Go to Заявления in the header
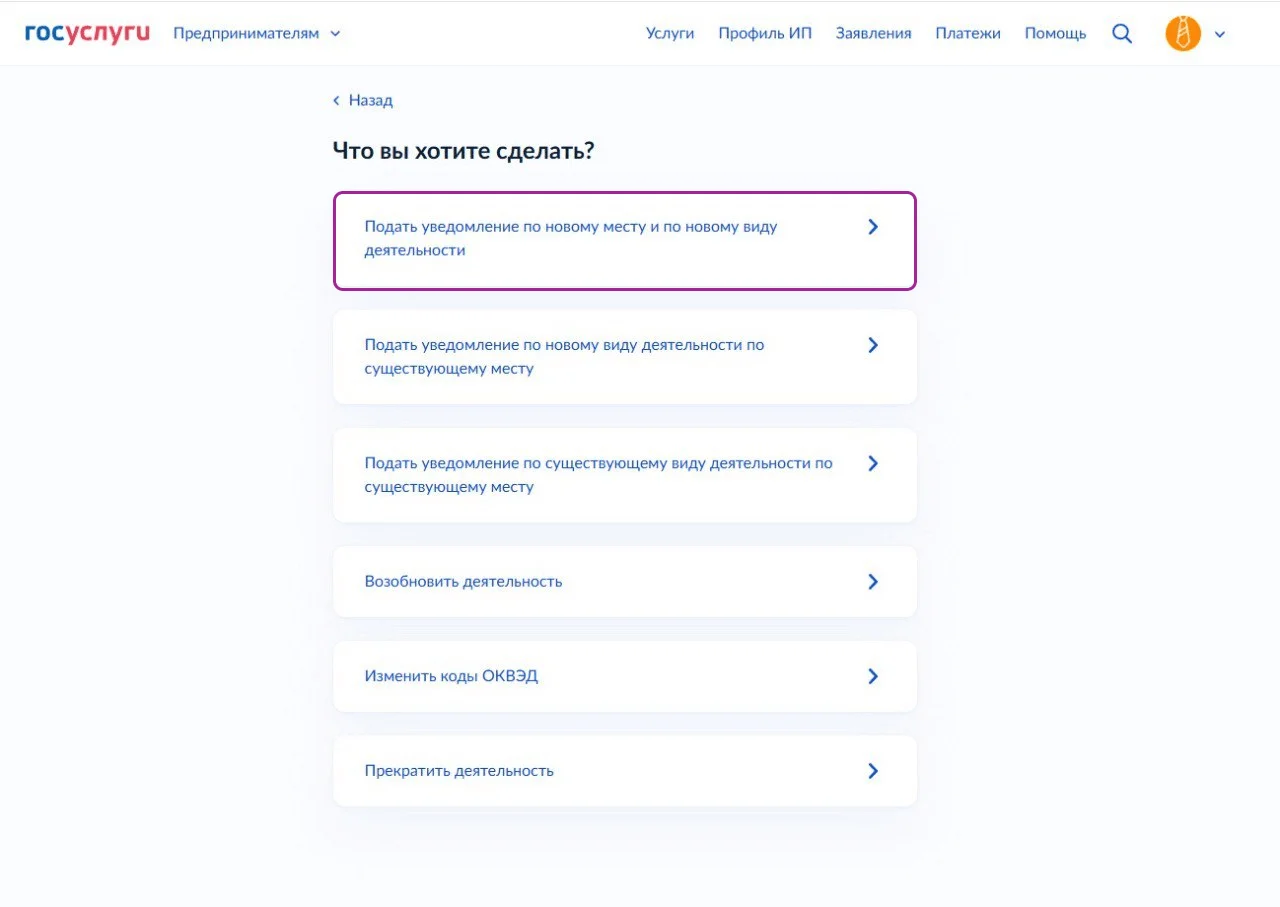The height and width of the screenshot is (907, 1280). pyautogui.click(x=874, y=33)
